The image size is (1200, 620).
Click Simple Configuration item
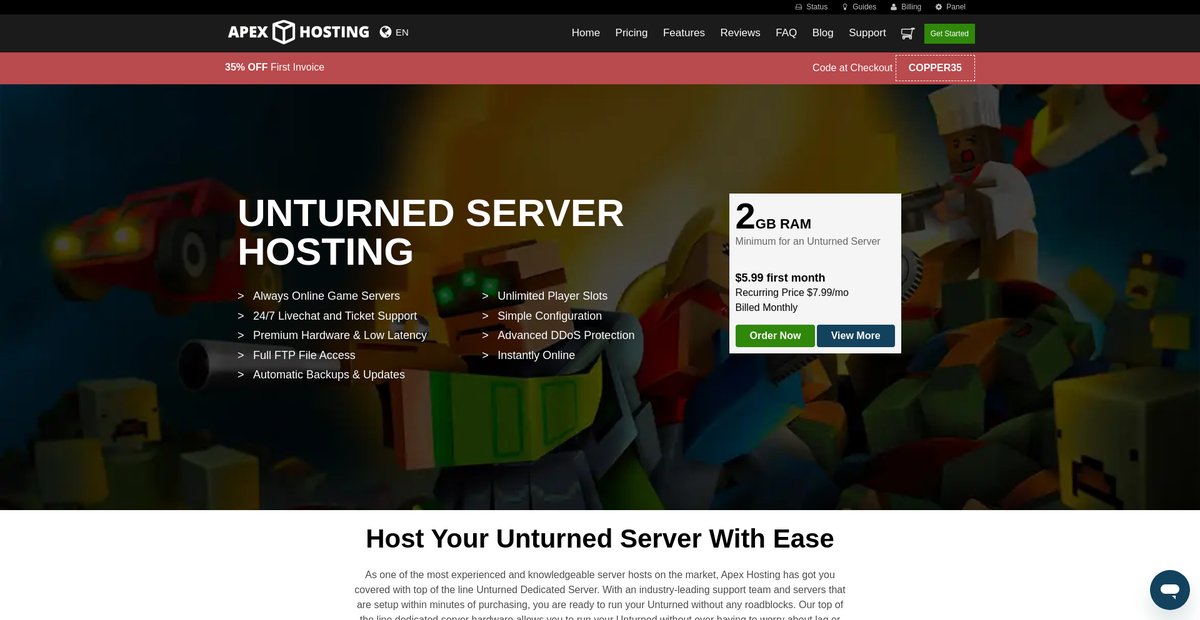(550, 316)
